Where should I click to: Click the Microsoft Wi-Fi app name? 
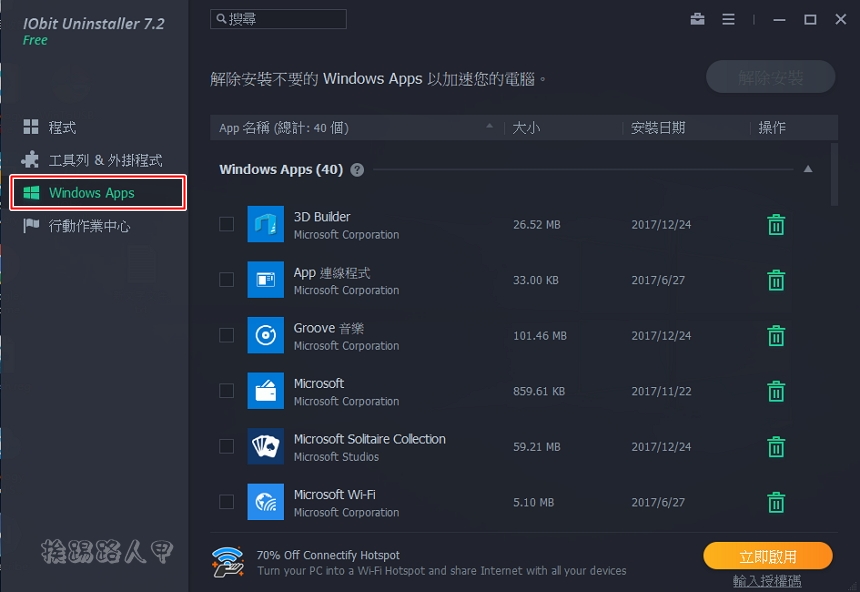[335, 494]
